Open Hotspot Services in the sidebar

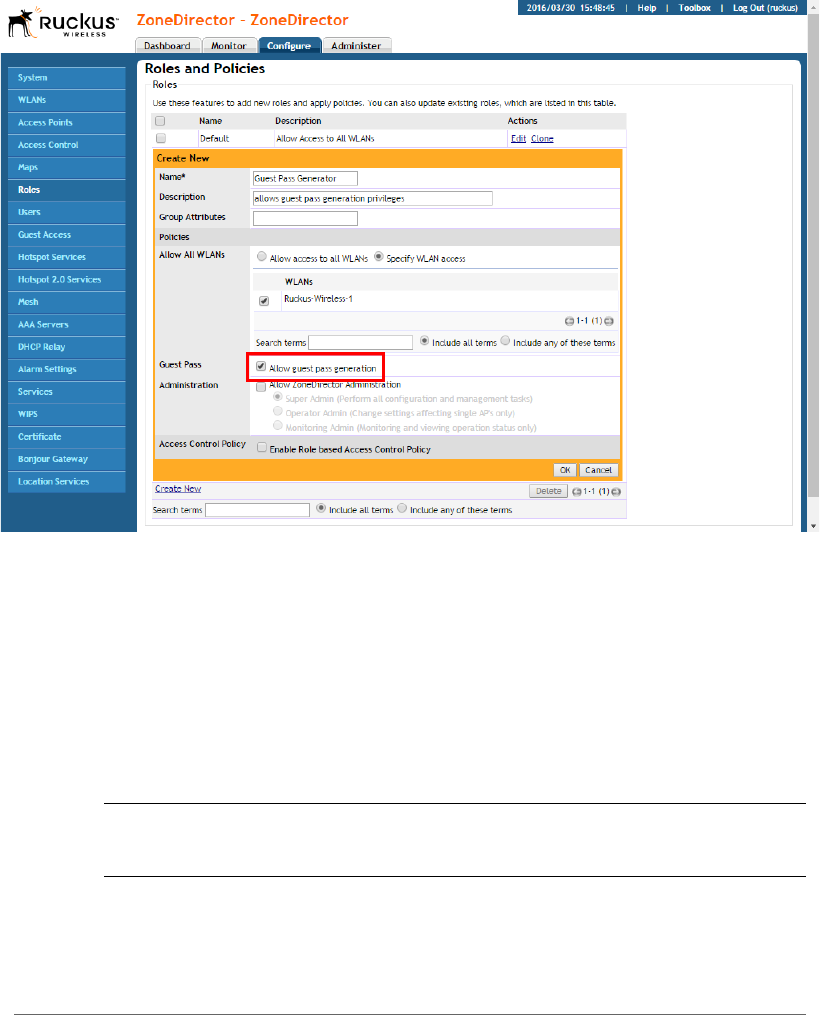pyautogui.click(x=67, y=258)
